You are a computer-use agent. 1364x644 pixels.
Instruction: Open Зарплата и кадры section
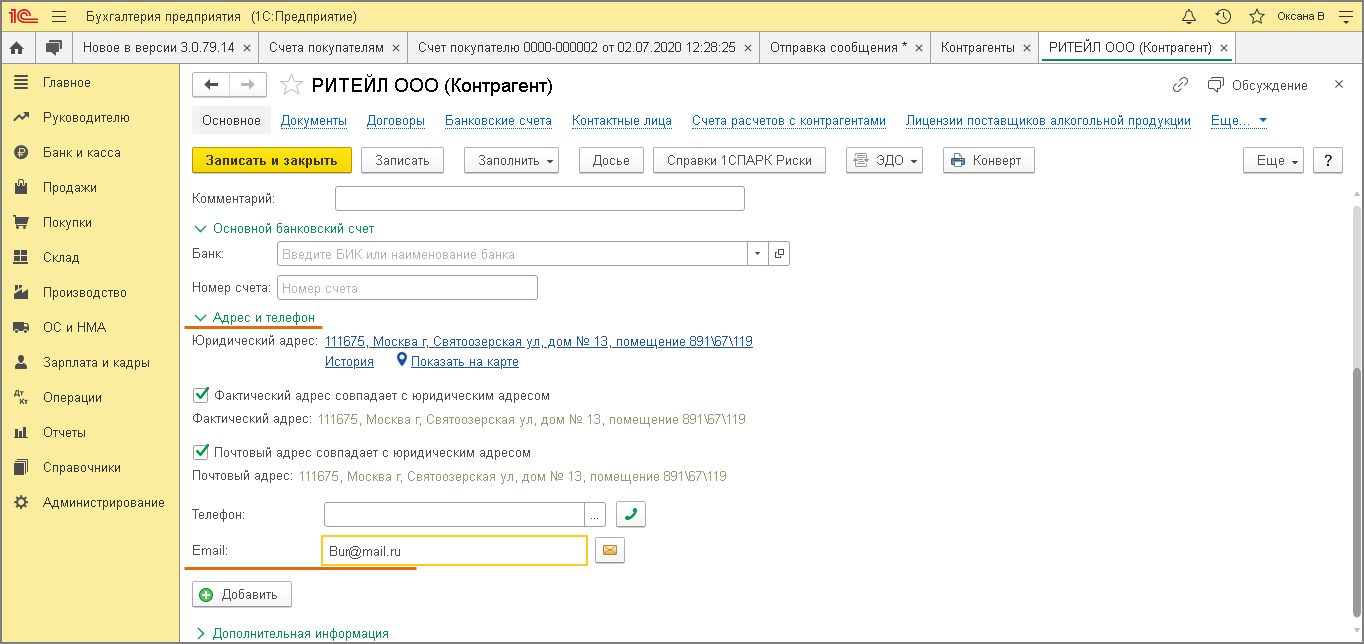coord(96,362)
